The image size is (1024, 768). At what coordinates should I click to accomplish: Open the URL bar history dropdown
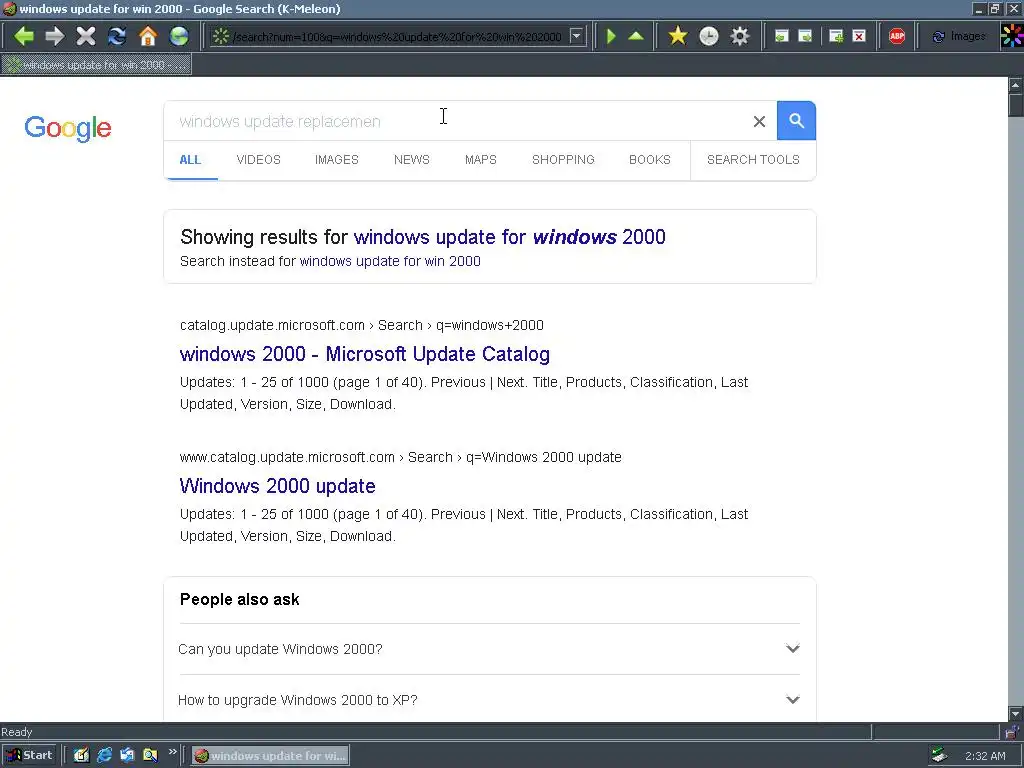(x=576, y=36)
